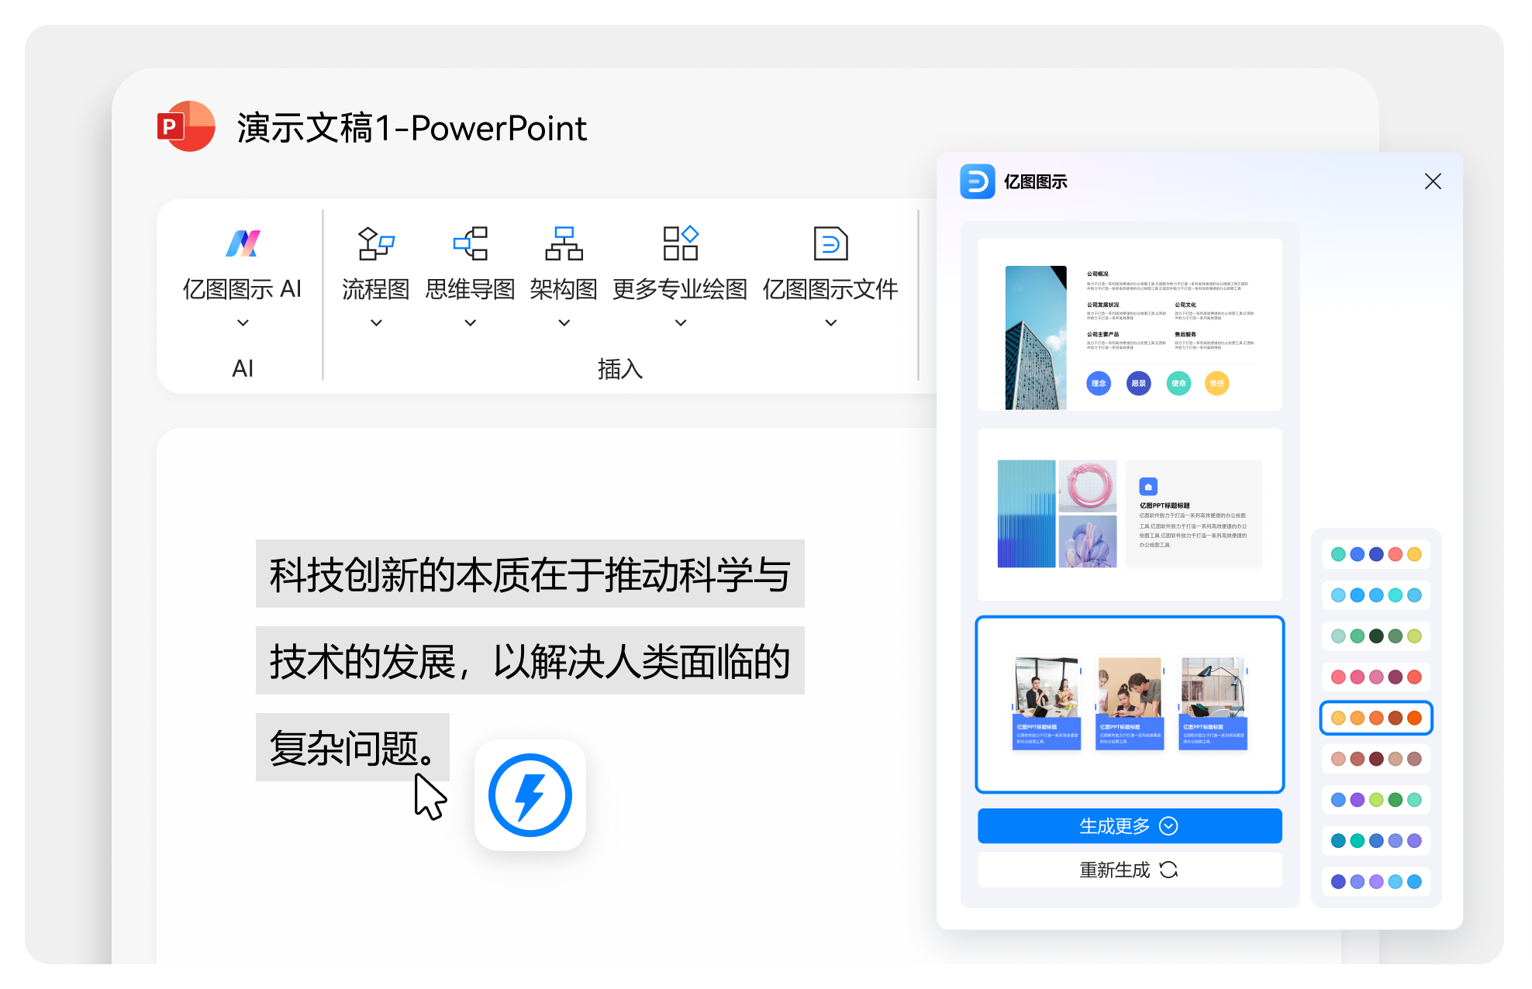Select the 亿图图示 AI tool icon
1532x989 pixels.
pyautogui.click(x=242, y=243)
